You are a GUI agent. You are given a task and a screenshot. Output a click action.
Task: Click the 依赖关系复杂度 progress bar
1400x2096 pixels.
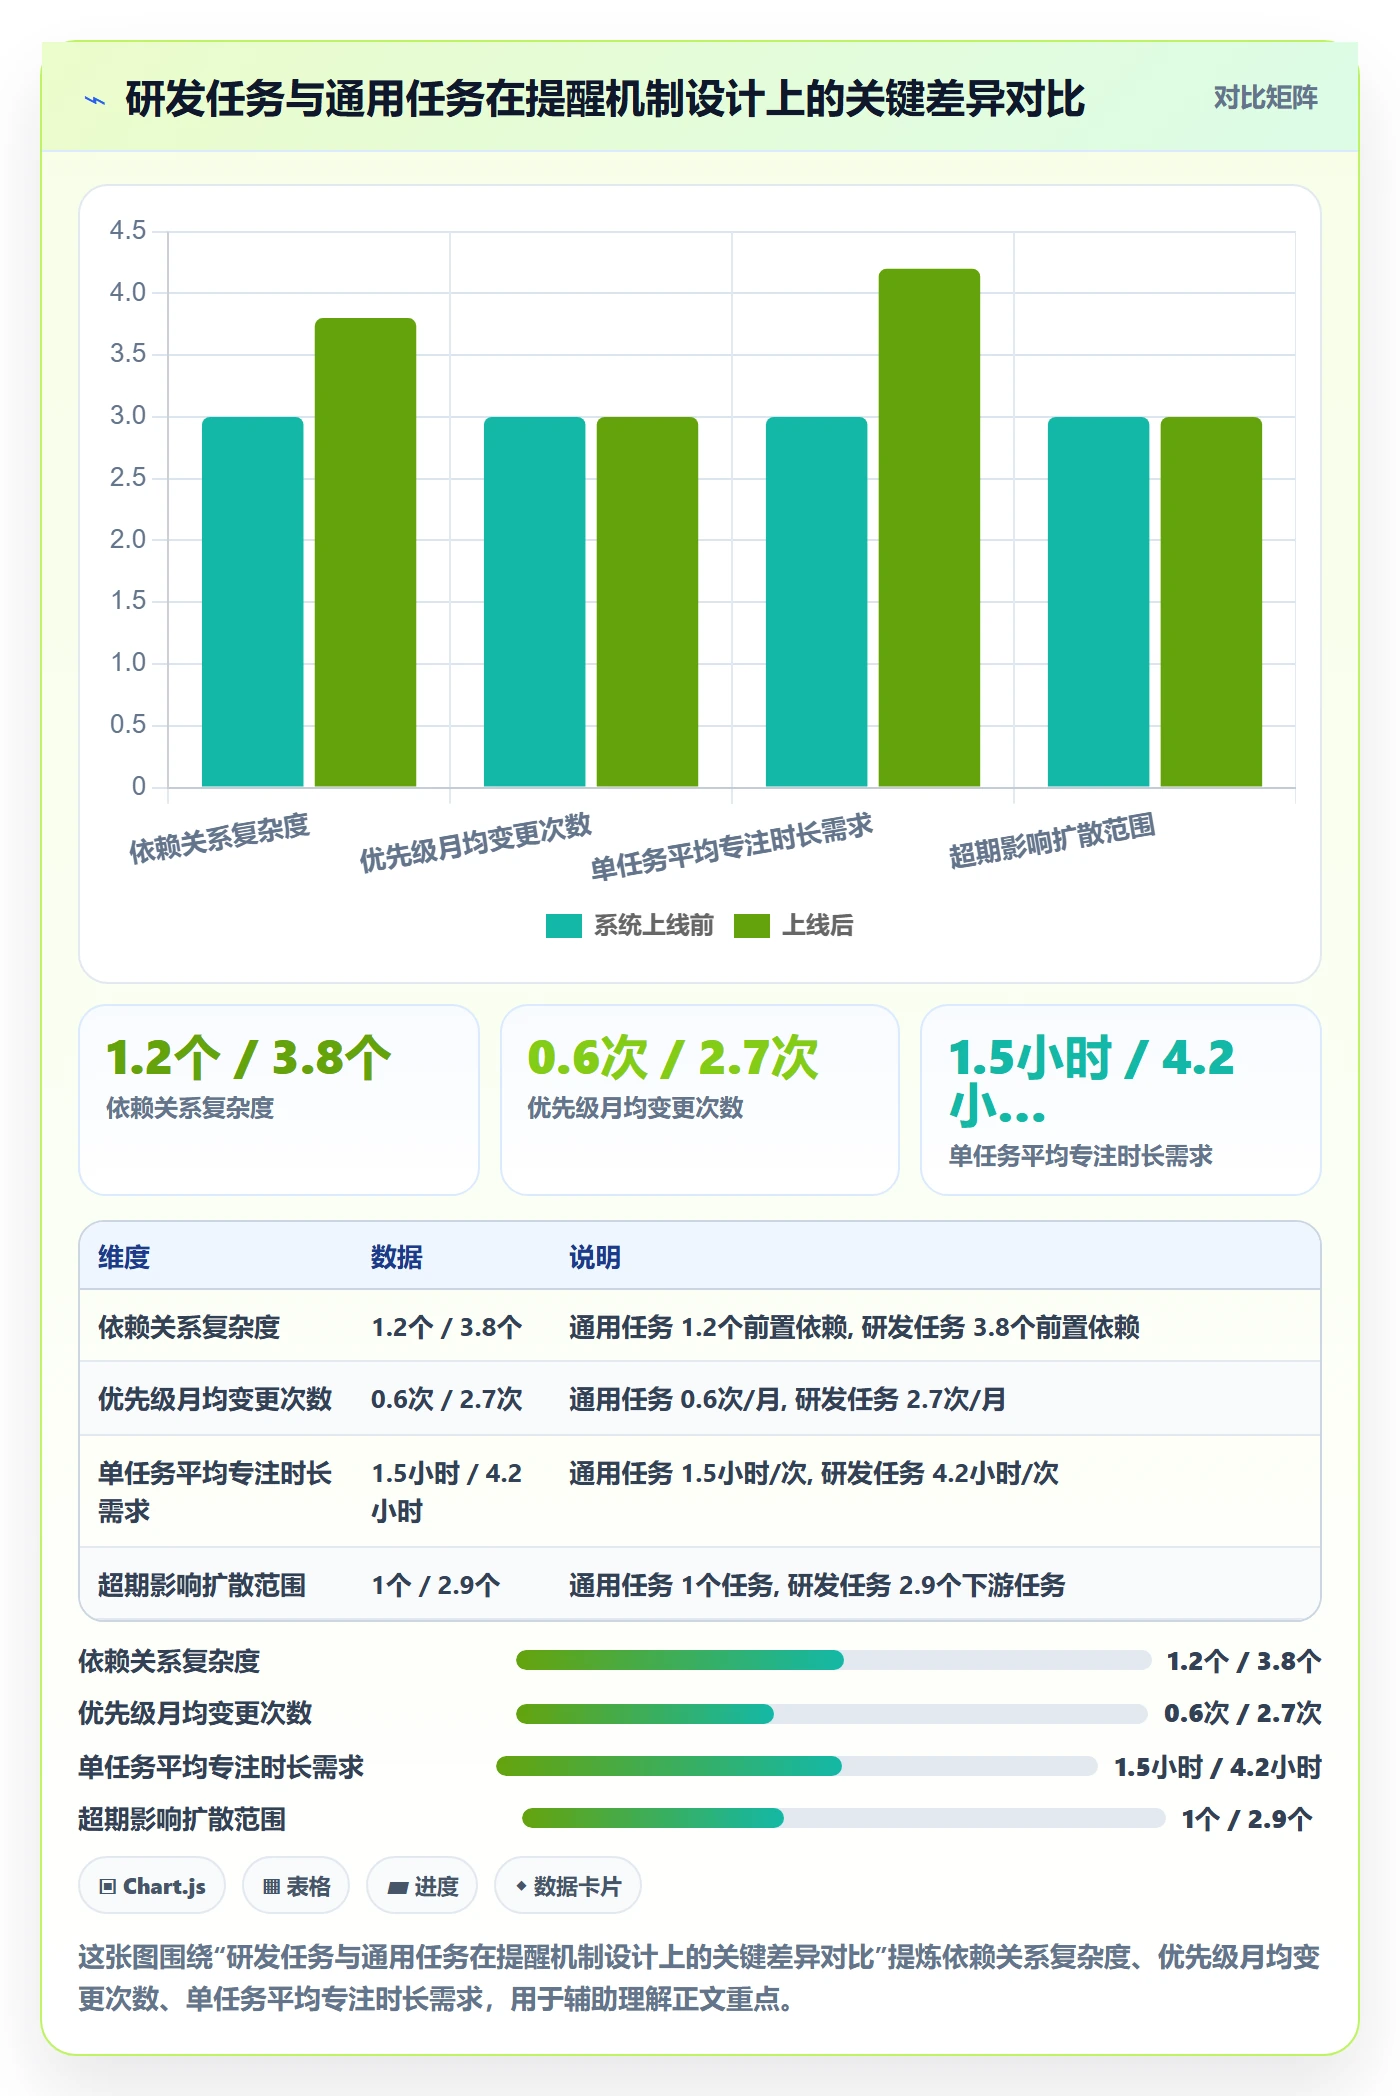(x=833, y=1661)
